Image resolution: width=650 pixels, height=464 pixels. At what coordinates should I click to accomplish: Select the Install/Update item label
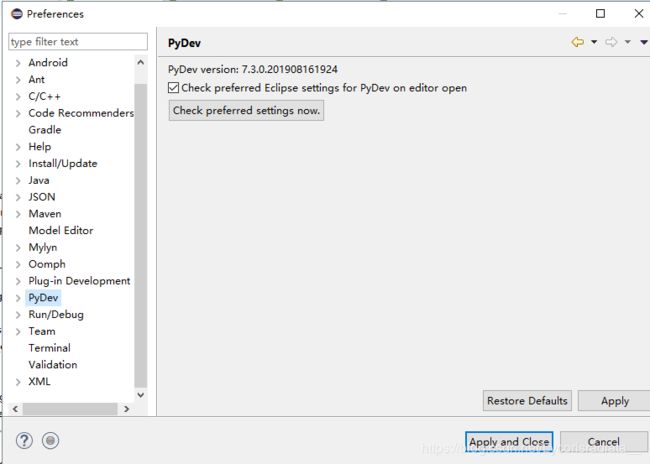point(63,164)
